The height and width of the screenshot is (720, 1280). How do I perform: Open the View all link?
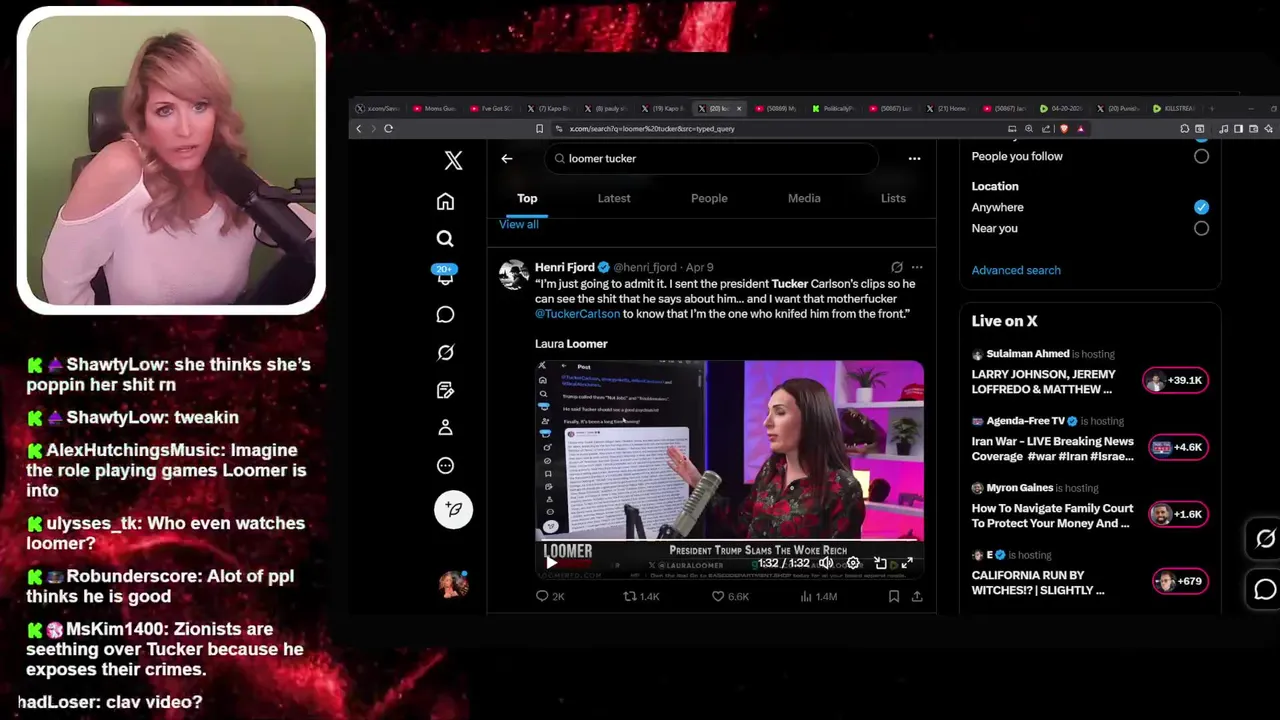coord(519,224)
